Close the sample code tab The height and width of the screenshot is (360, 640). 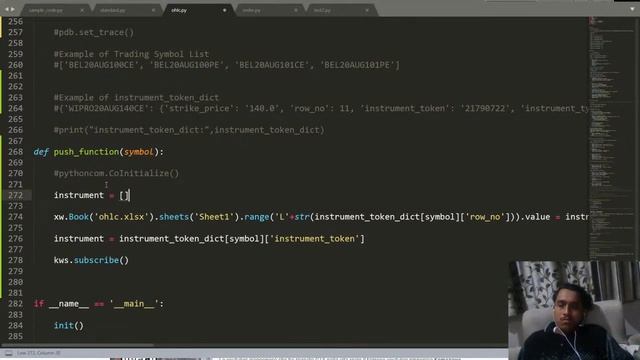coord(82,10)
